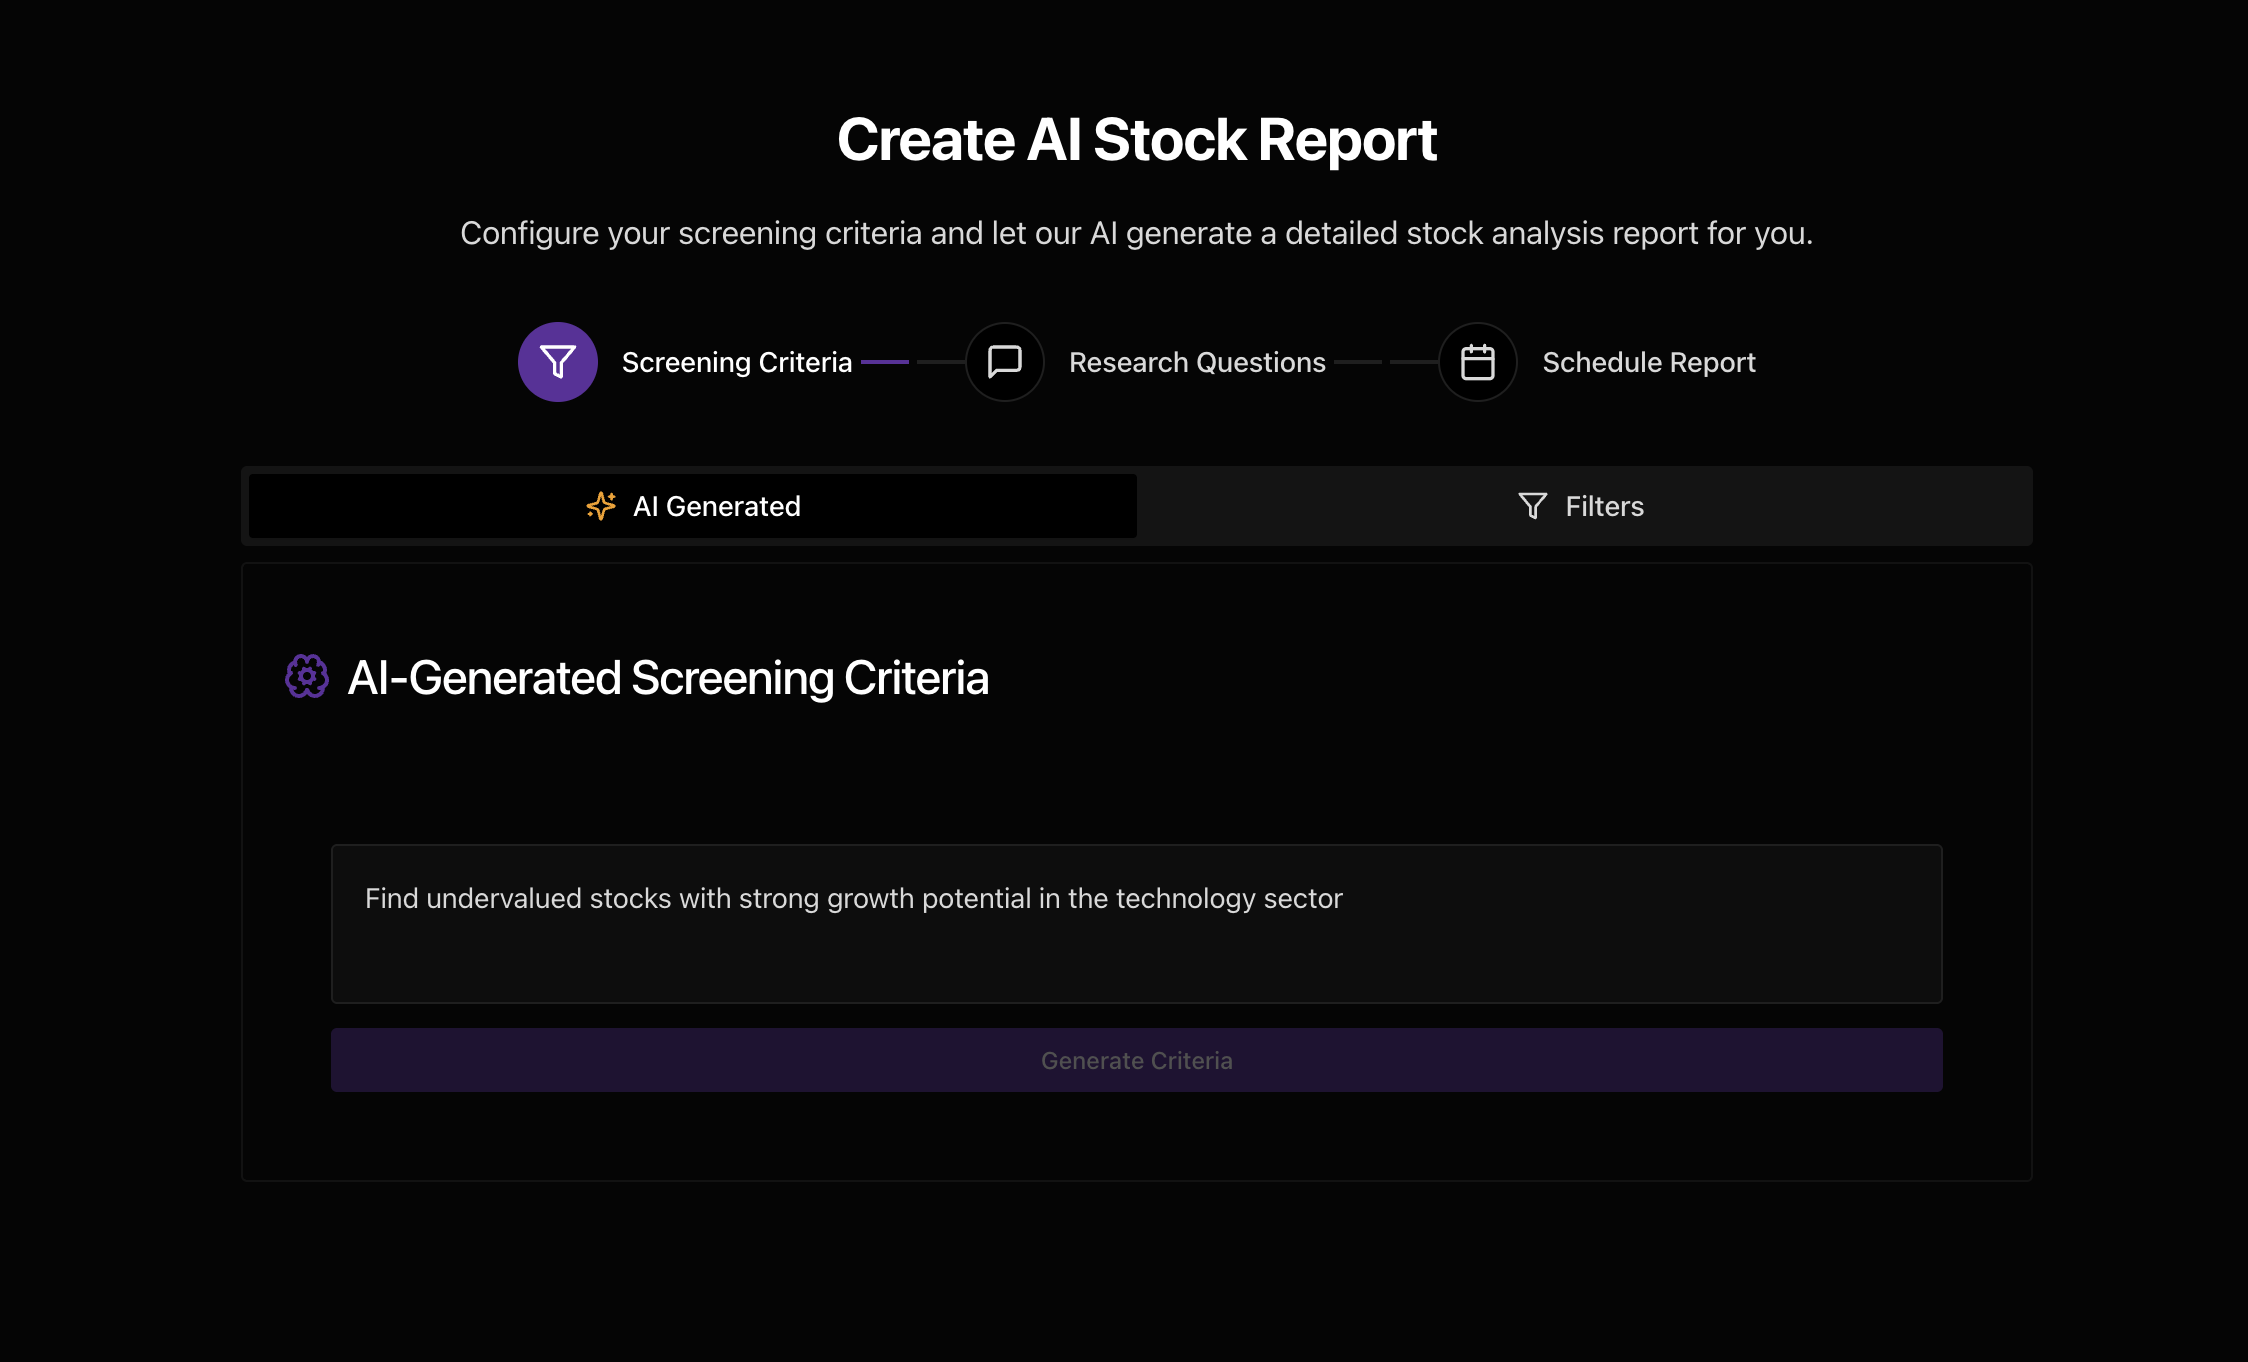Screen dimensions: 2248x1362
Task: Click the Create AI Stock Report title
Action: (x=1136, y=139)
